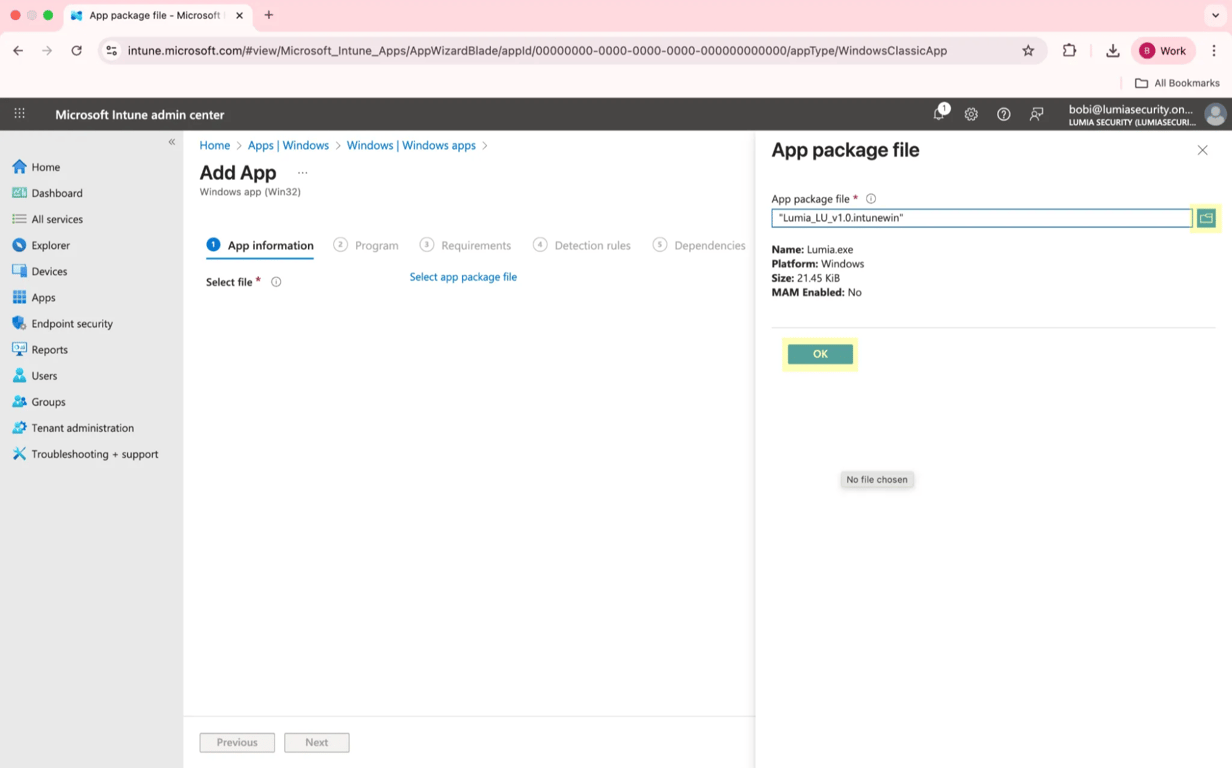The width and height of the screenshot is (1232, 768).
Task: Open the settings gear in Intune header
Action: pyautogui.click(x=971, y=114)
